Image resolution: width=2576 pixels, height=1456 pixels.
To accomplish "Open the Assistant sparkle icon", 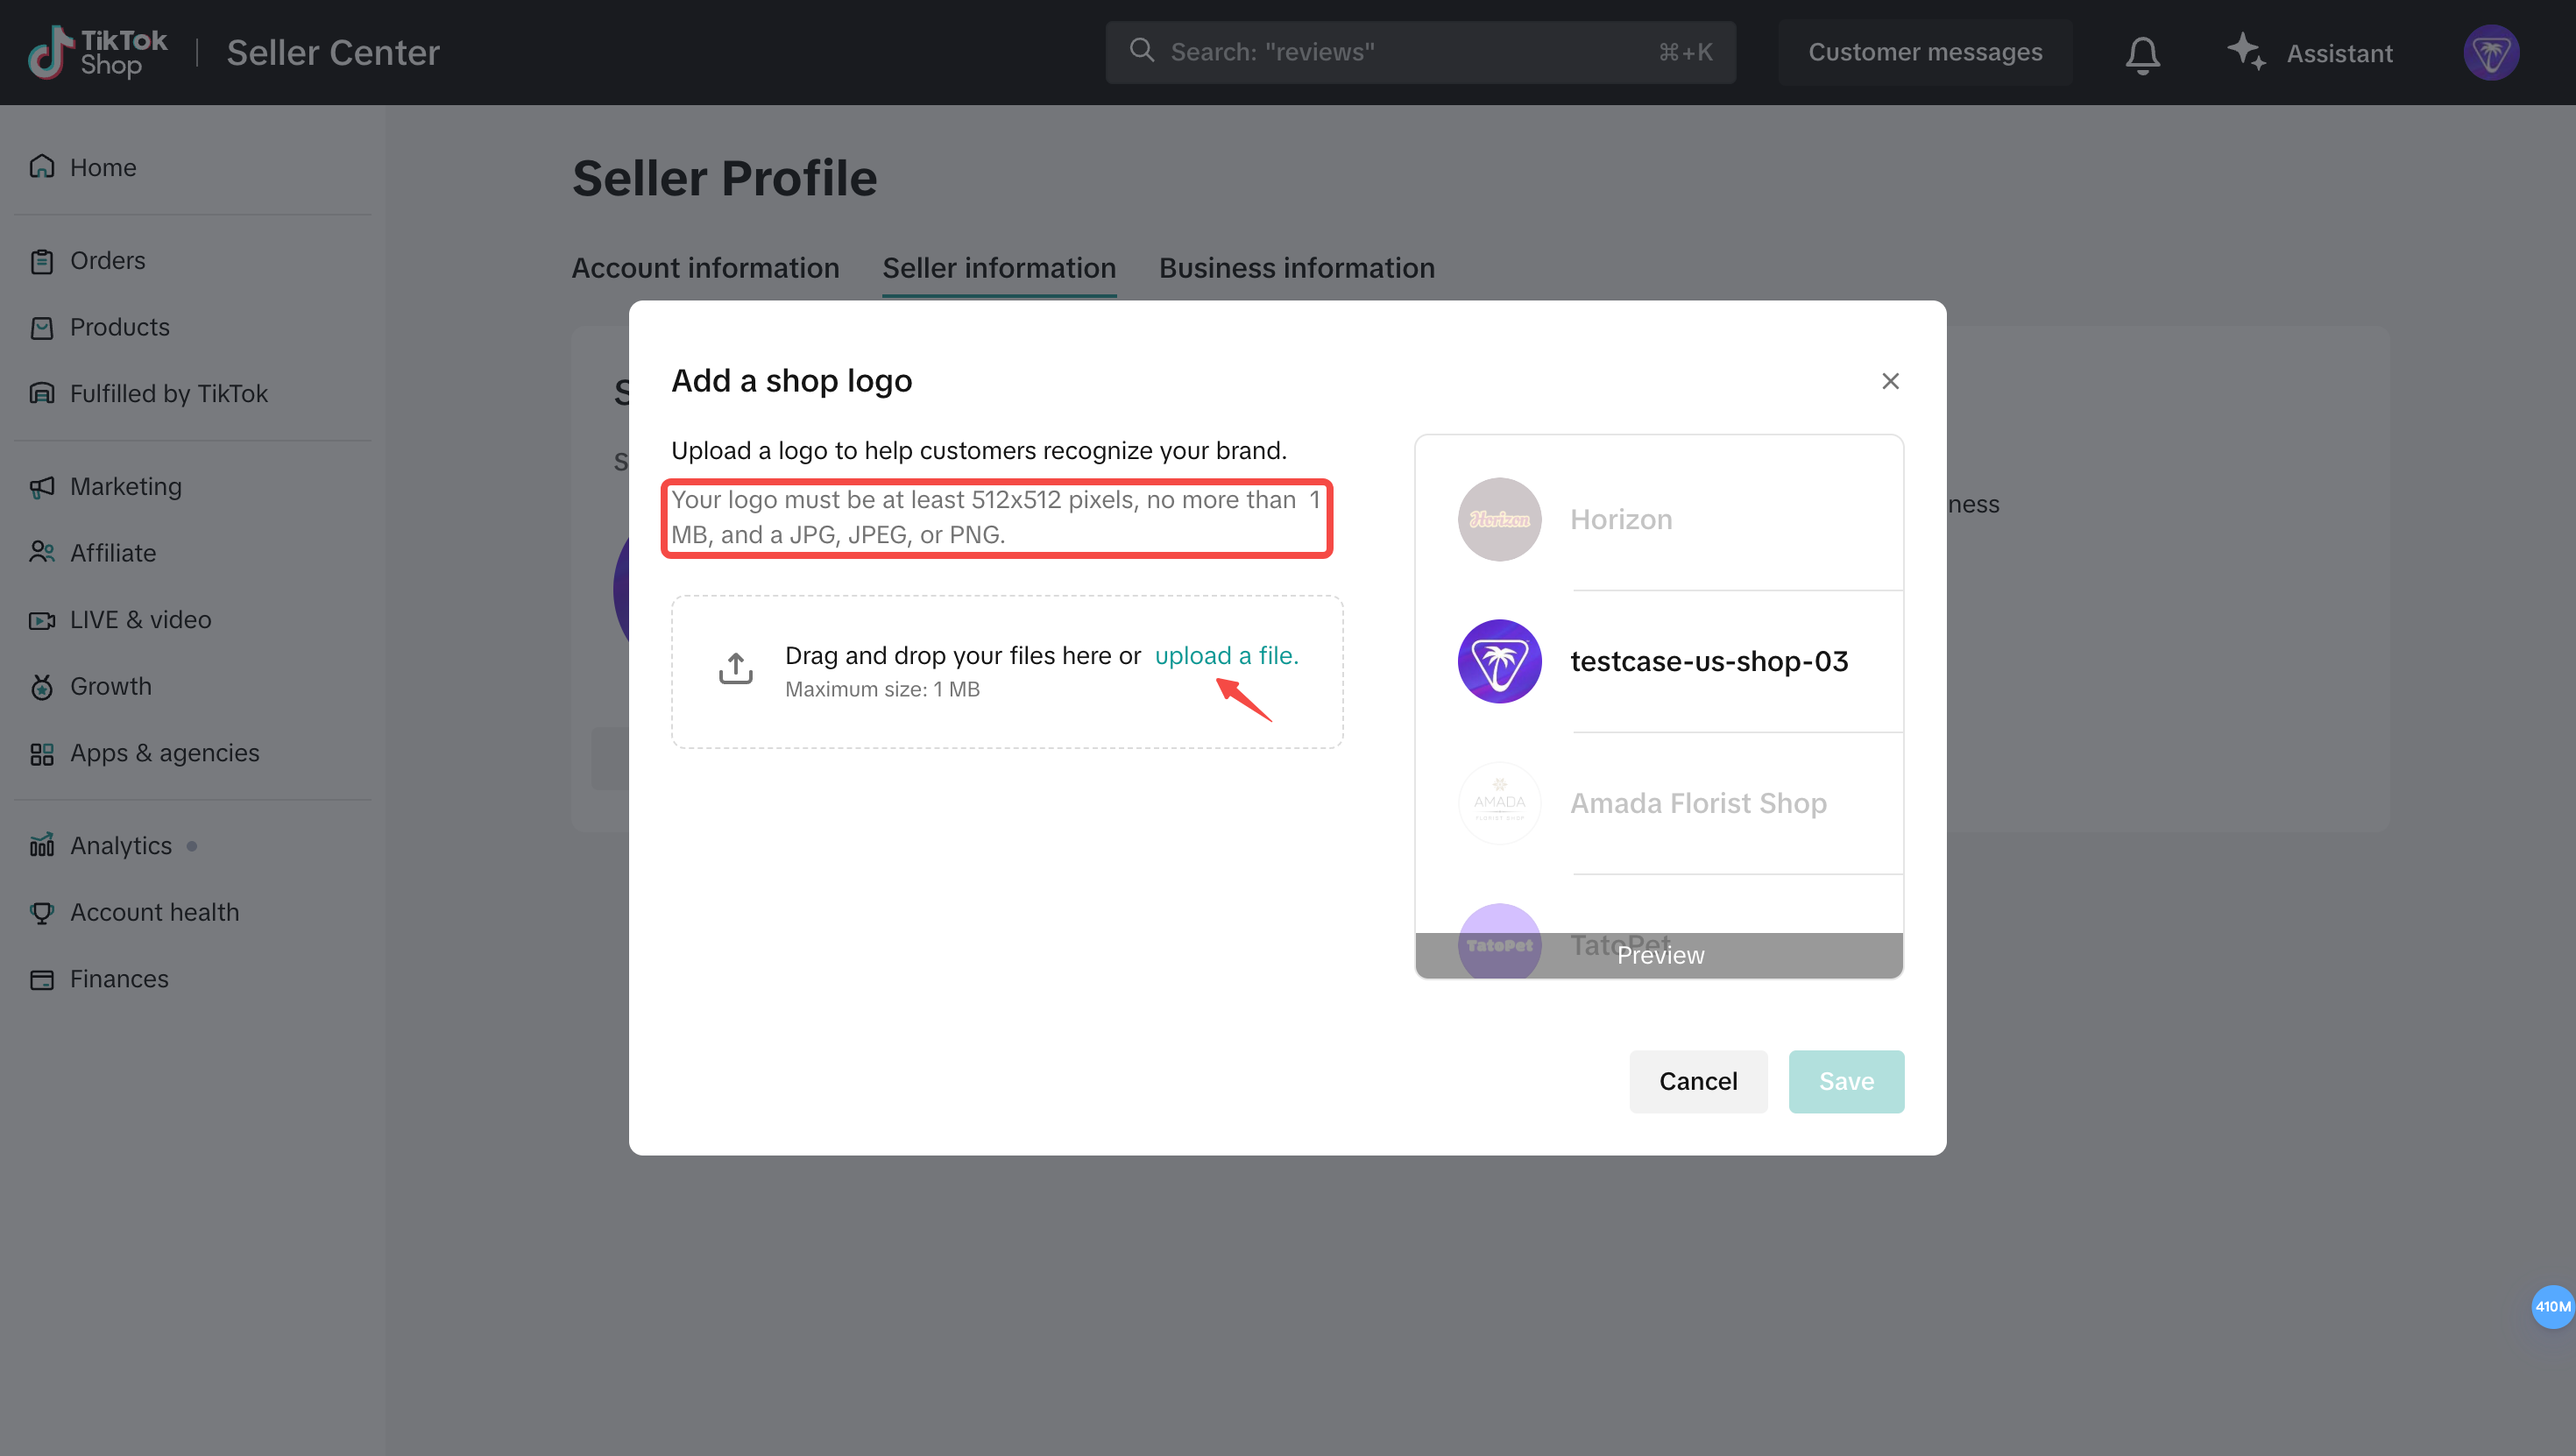I will click(2246, 52).
